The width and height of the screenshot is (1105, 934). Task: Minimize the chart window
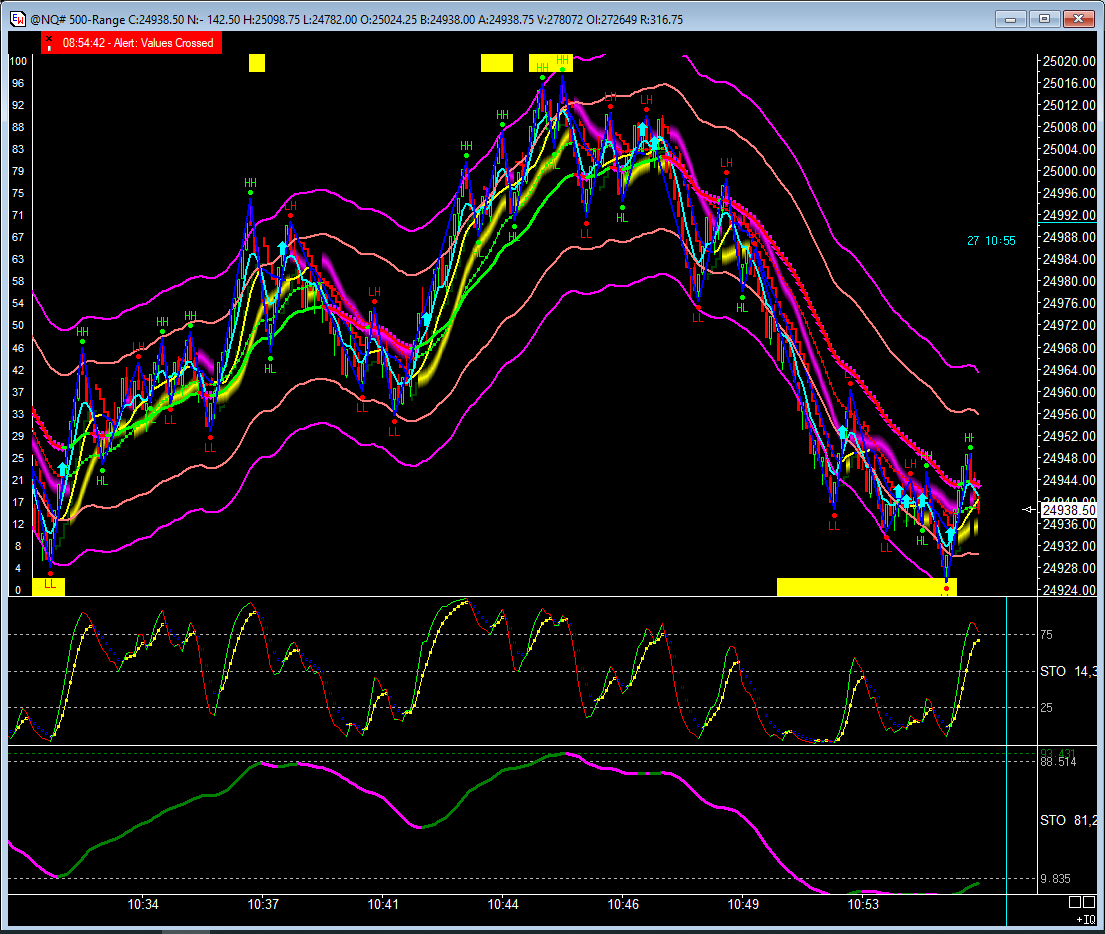(x=1011, y=19)
